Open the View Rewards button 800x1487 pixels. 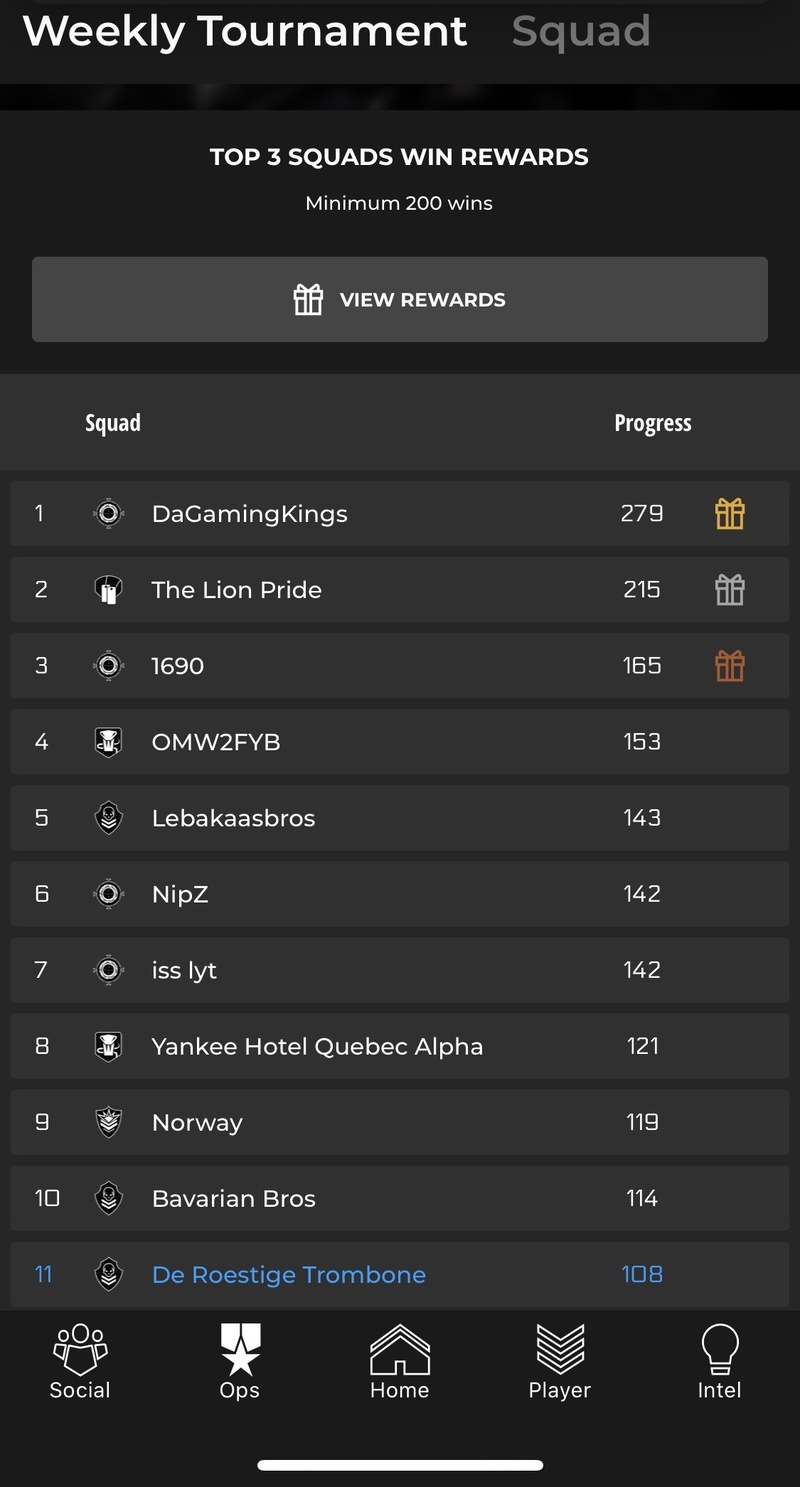pyautogui.click(x=400, y=300)
